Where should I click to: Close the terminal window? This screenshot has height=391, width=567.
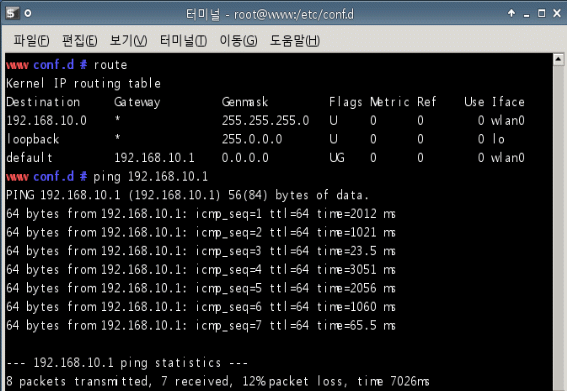pos(557,13)
